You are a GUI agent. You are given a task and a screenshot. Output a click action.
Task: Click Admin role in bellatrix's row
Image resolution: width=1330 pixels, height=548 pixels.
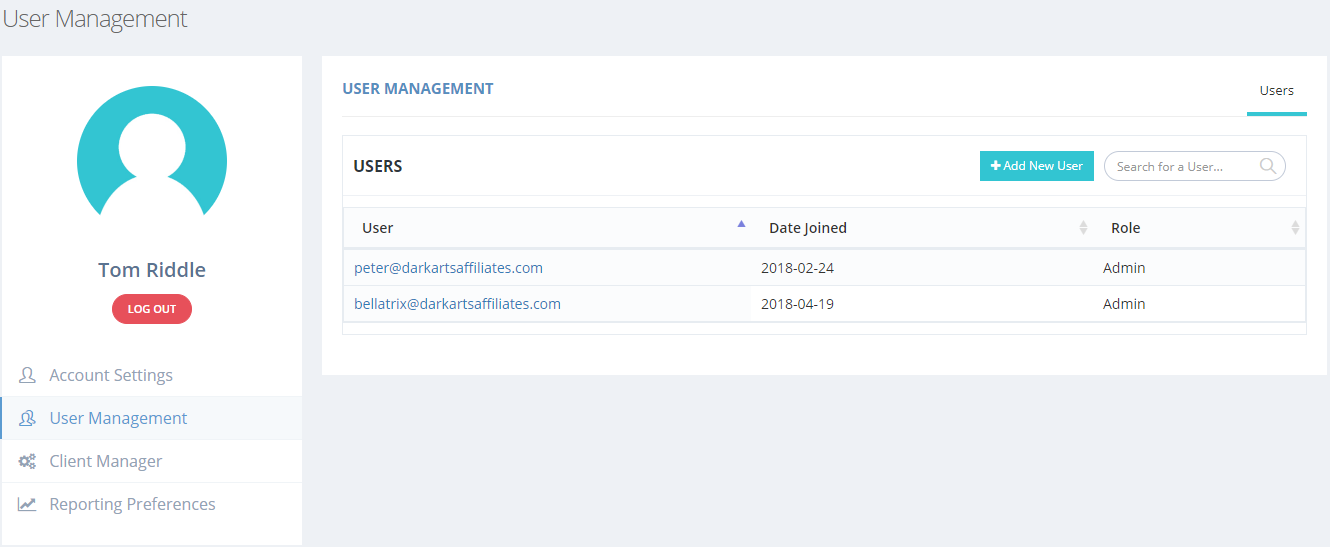1124,304
